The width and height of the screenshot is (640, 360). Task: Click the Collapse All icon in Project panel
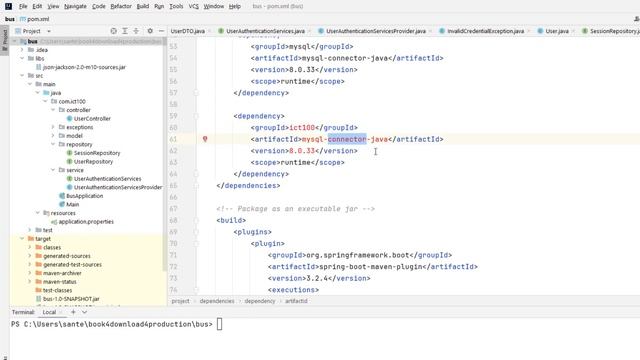coord(136,31)
